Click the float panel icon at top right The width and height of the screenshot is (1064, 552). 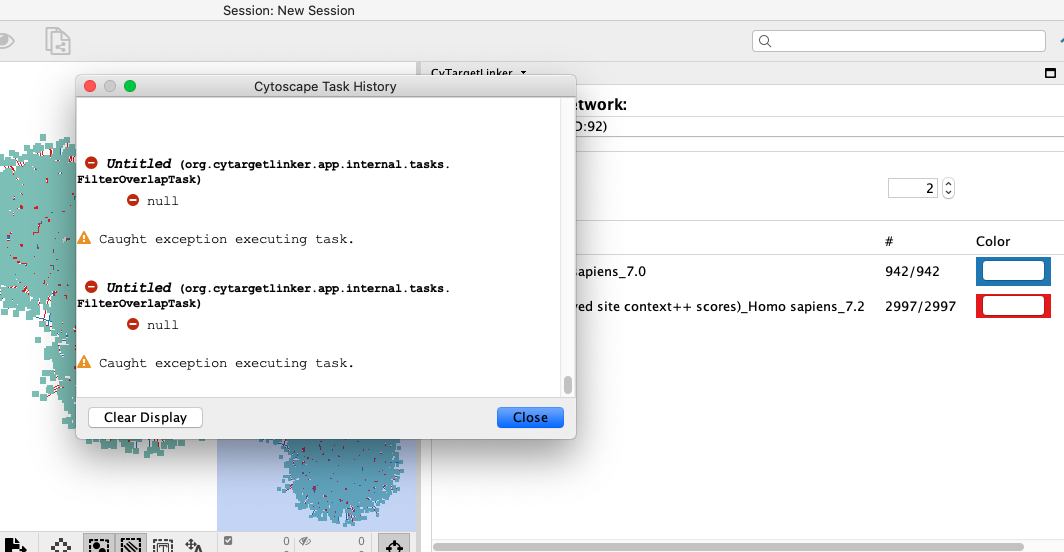point(1050,73)
